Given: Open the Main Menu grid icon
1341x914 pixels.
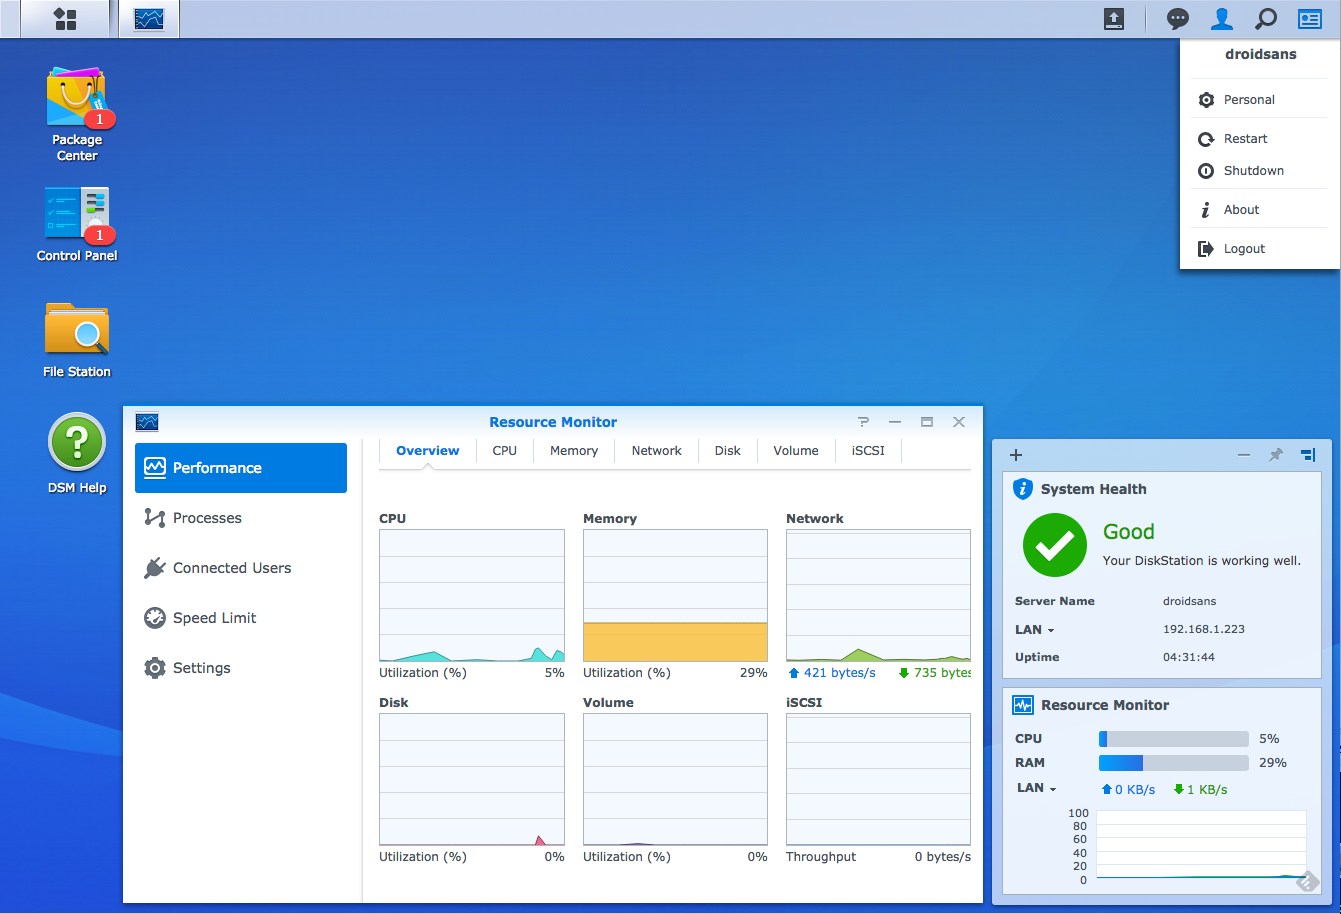Looking at the screenshot, I should (65, 19).
